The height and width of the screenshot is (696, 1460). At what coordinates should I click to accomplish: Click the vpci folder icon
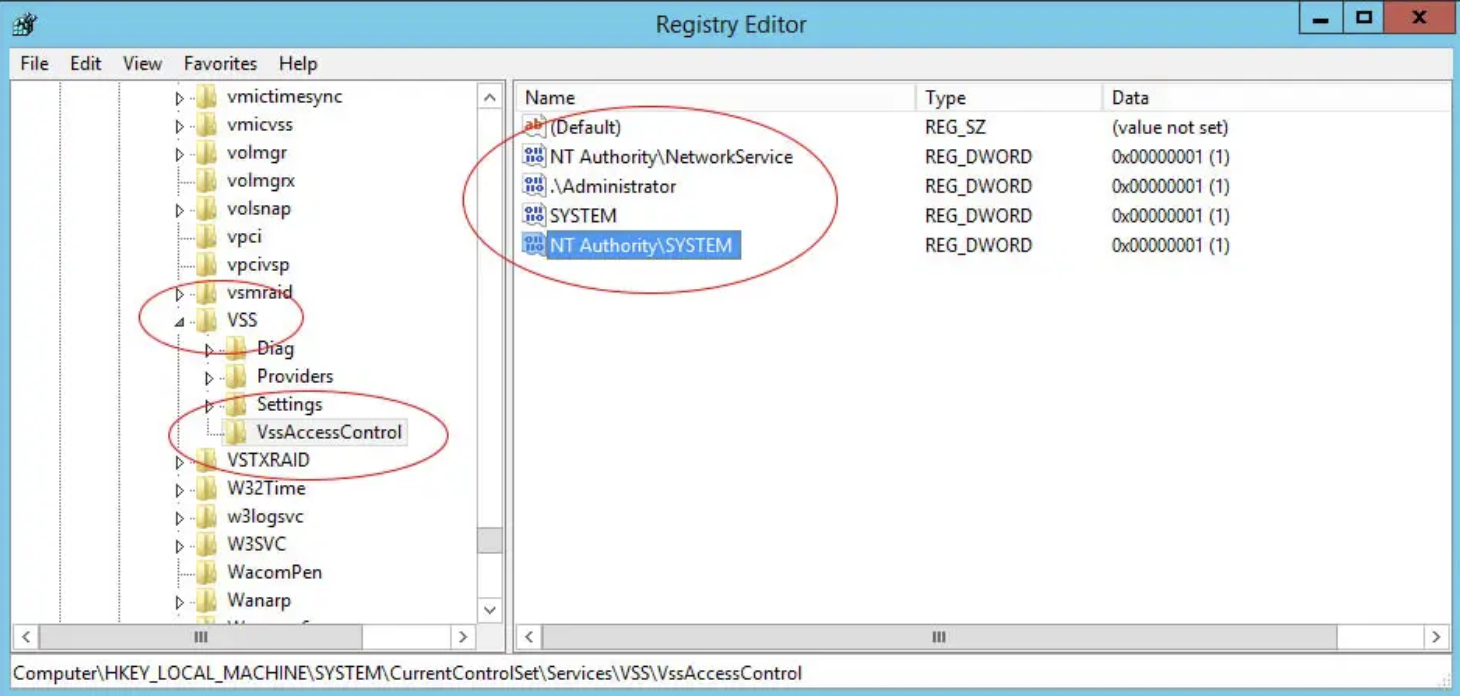[x=207, y=237]
